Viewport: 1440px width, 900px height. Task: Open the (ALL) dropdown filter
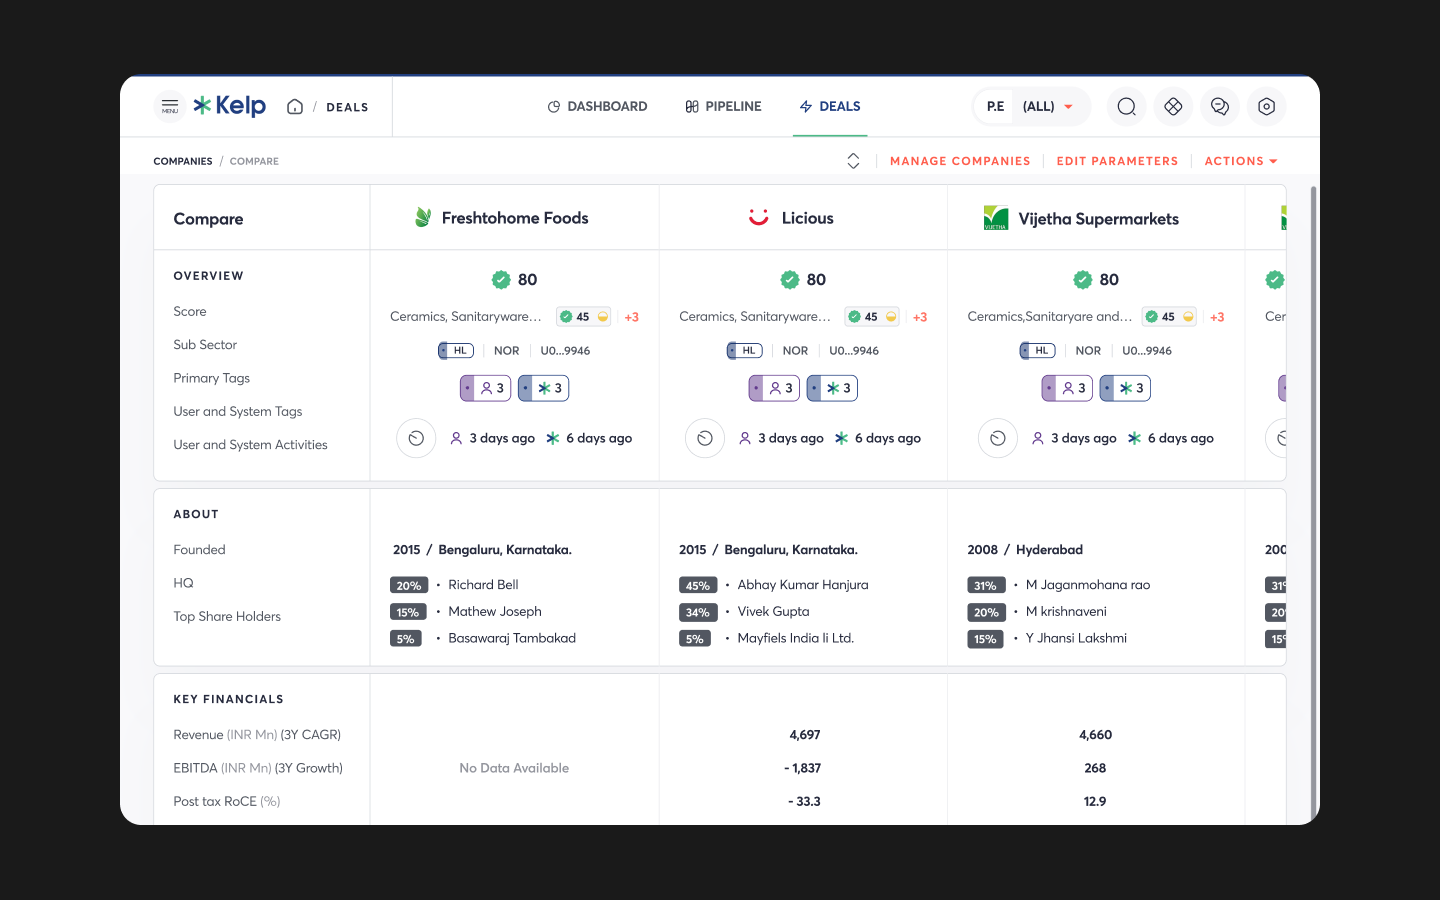coord(1048,107)
